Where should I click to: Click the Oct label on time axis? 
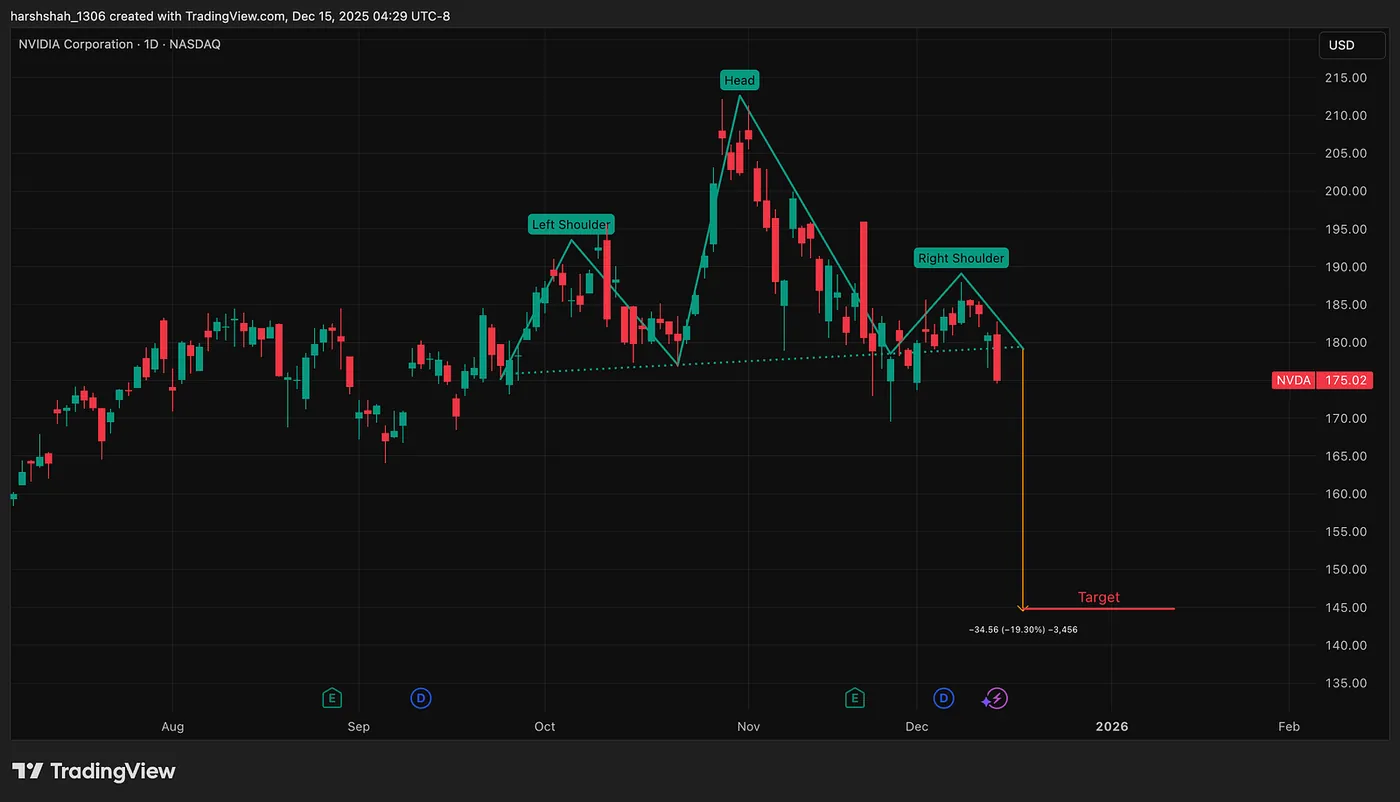[x=545, y=726]
